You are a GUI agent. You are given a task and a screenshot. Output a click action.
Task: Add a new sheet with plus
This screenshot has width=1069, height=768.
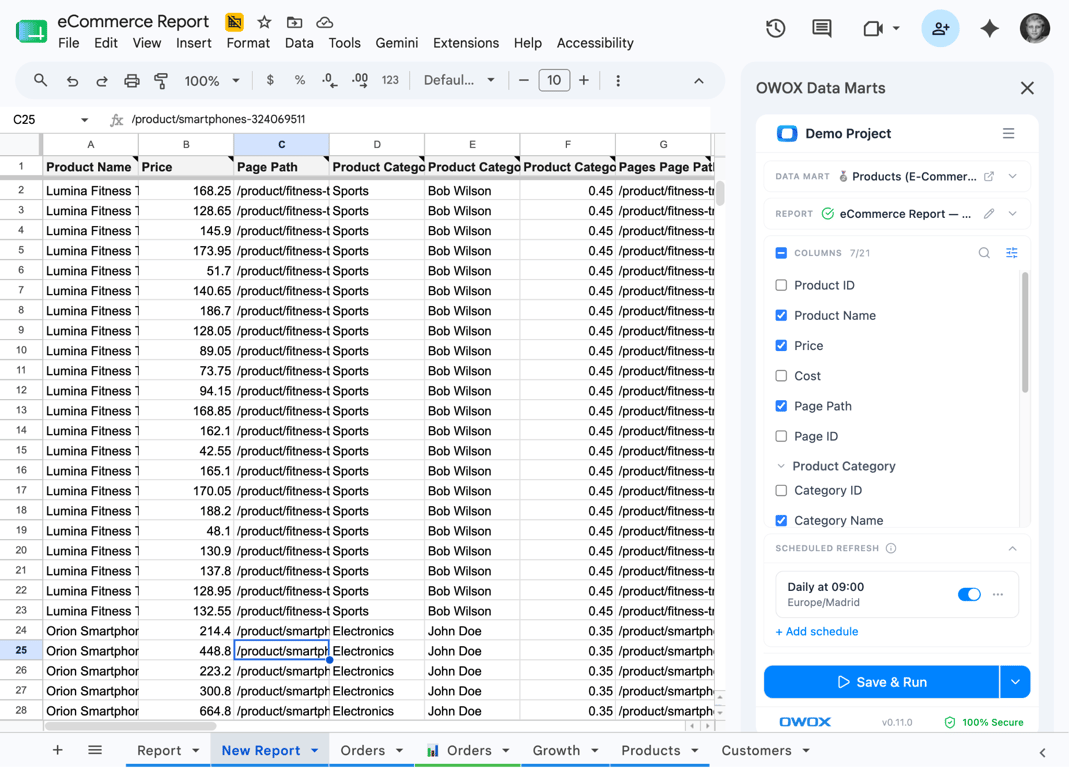click(x=58, y=750)
